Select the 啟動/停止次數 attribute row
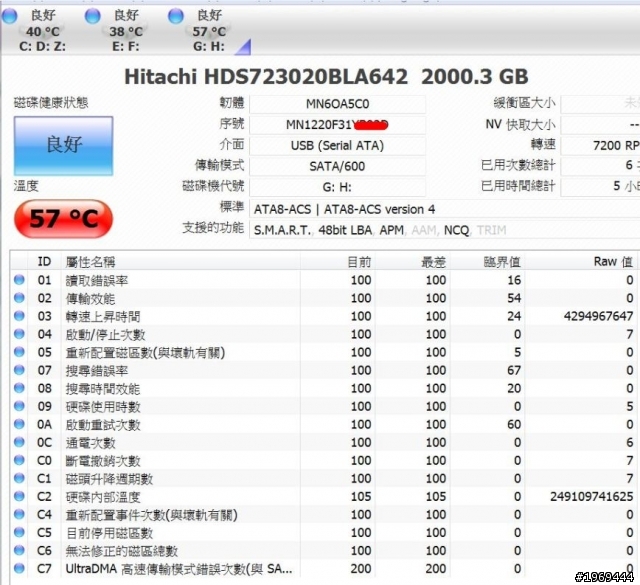 coord(323,334)
